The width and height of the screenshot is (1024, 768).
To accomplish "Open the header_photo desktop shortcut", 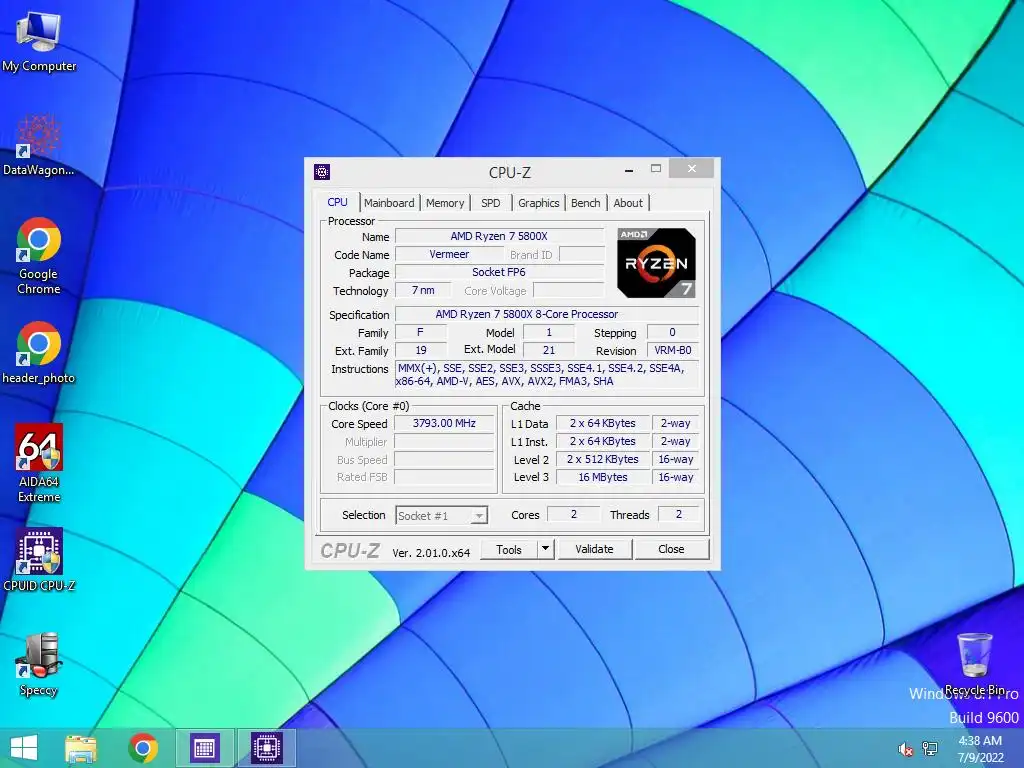I will coord(39,352).
